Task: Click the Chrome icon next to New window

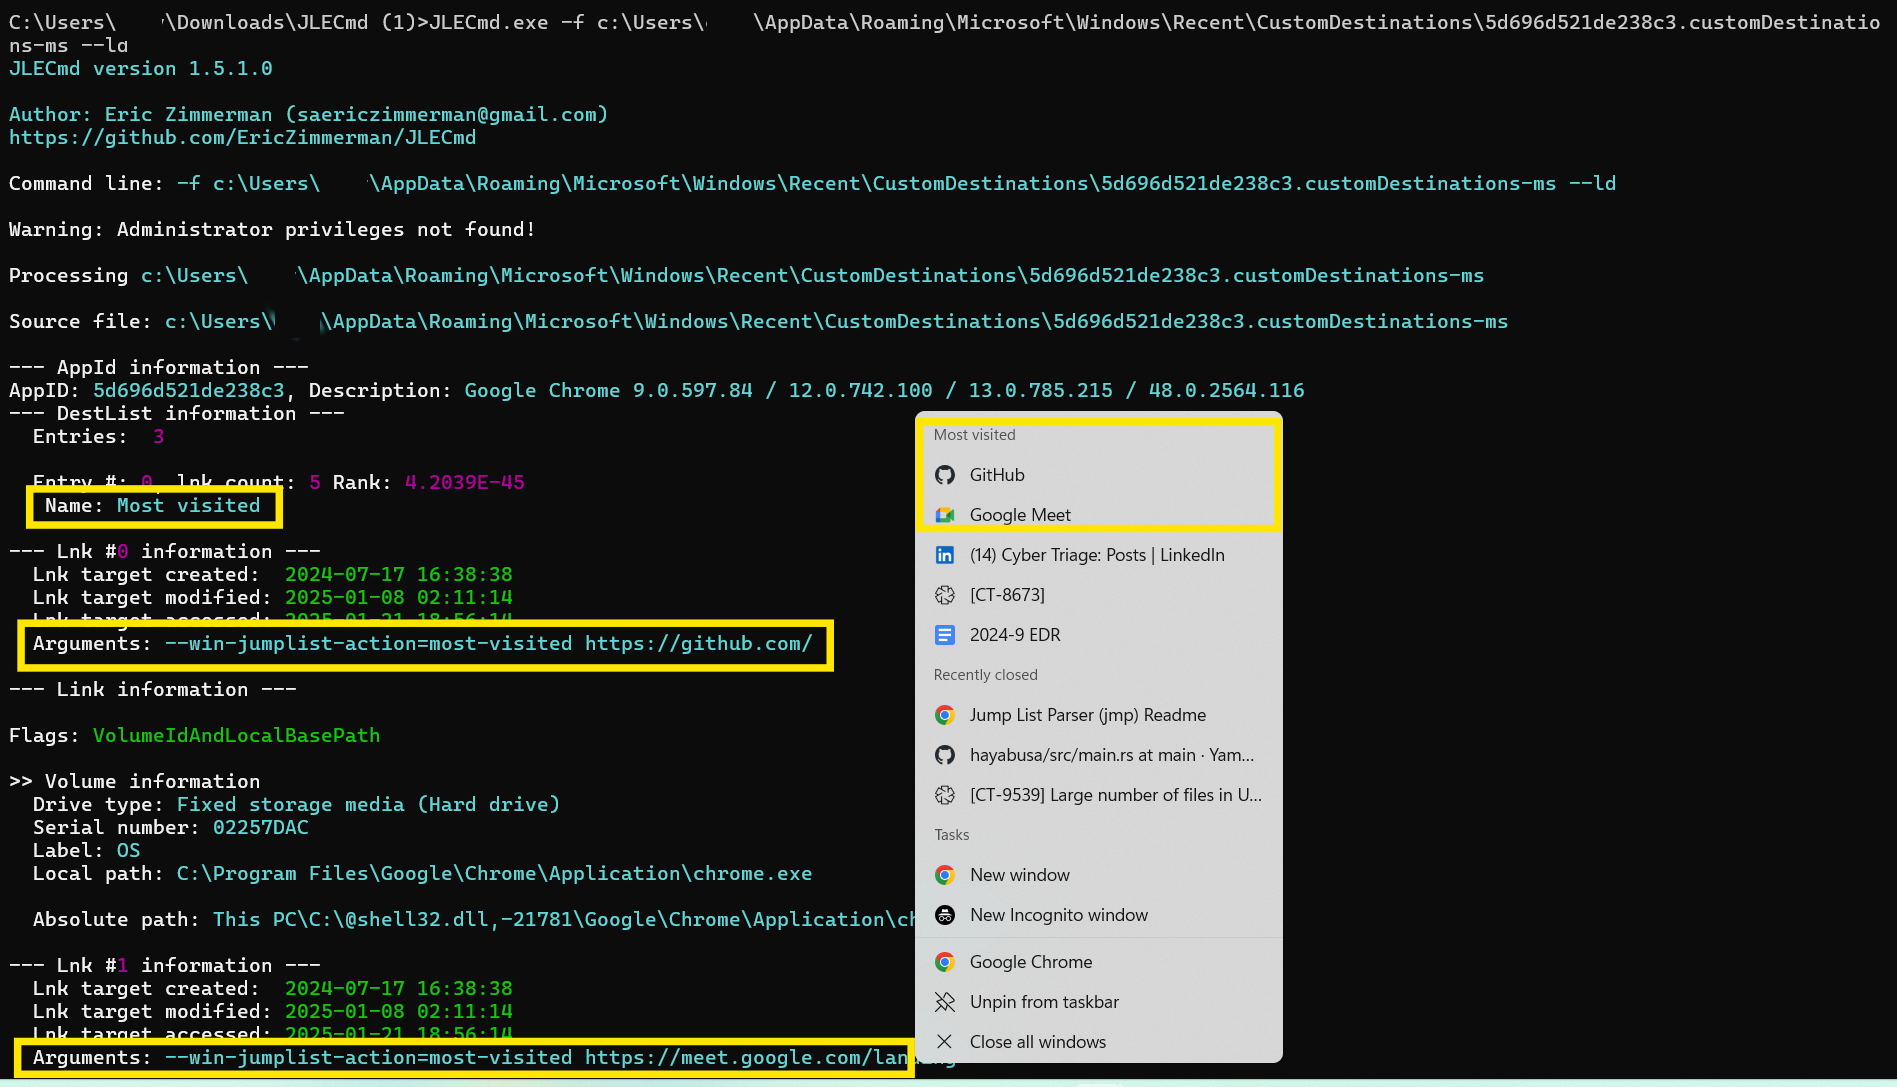Action: coord(945,875)
